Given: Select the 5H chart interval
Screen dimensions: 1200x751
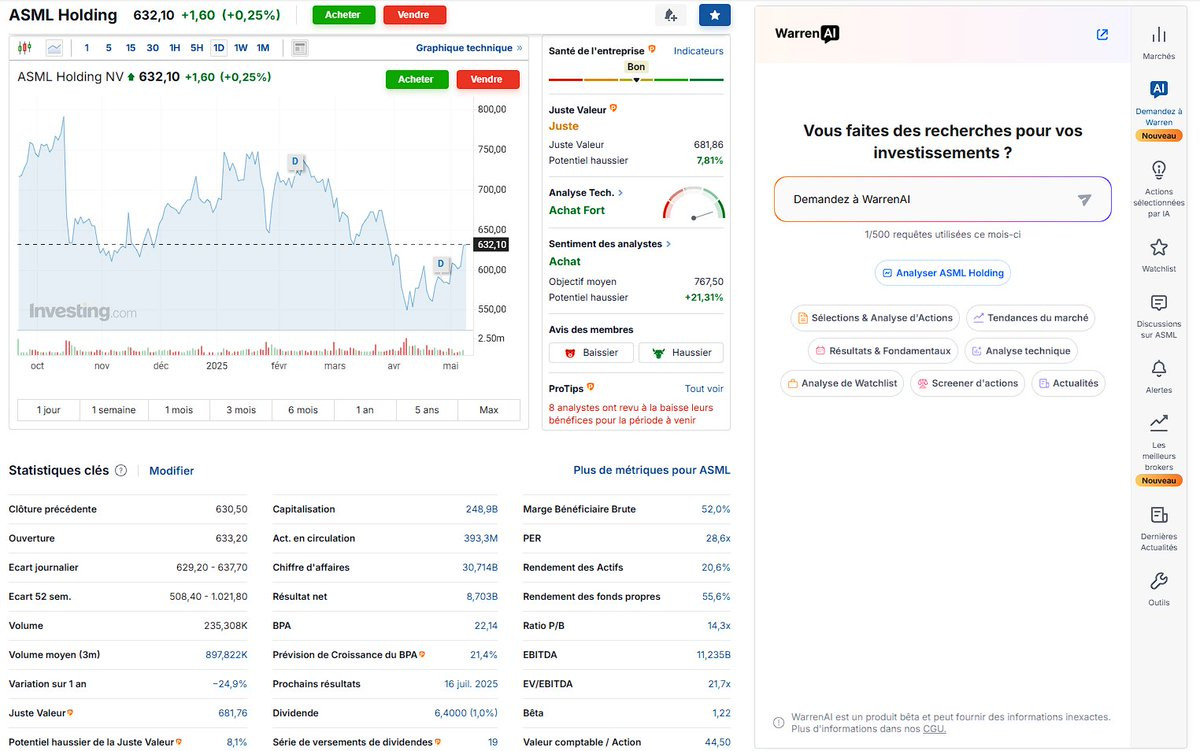Looking at the screenshot, I should 197,48.
